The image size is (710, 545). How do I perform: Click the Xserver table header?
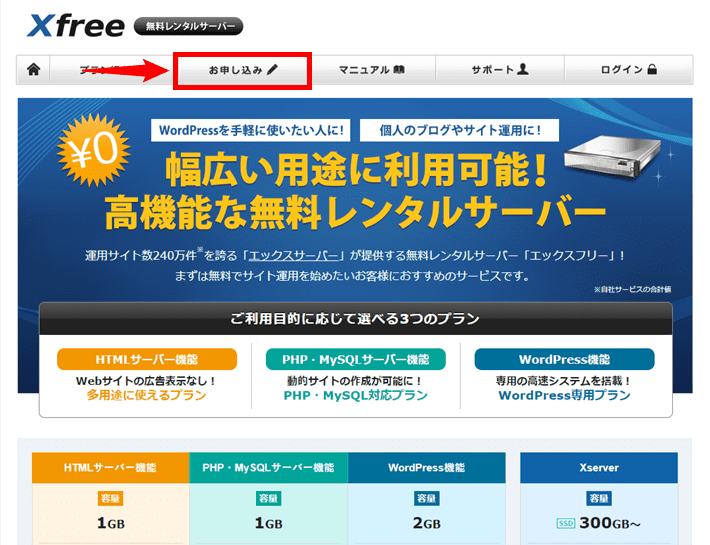(x=599, y=468)
